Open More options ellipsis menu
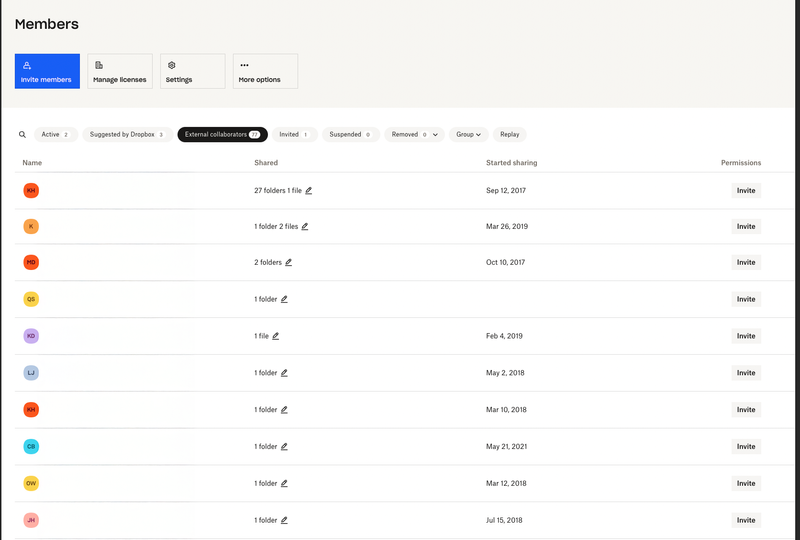Image resolution: width=800 pixels, height=540 pixels. (265, 72)
